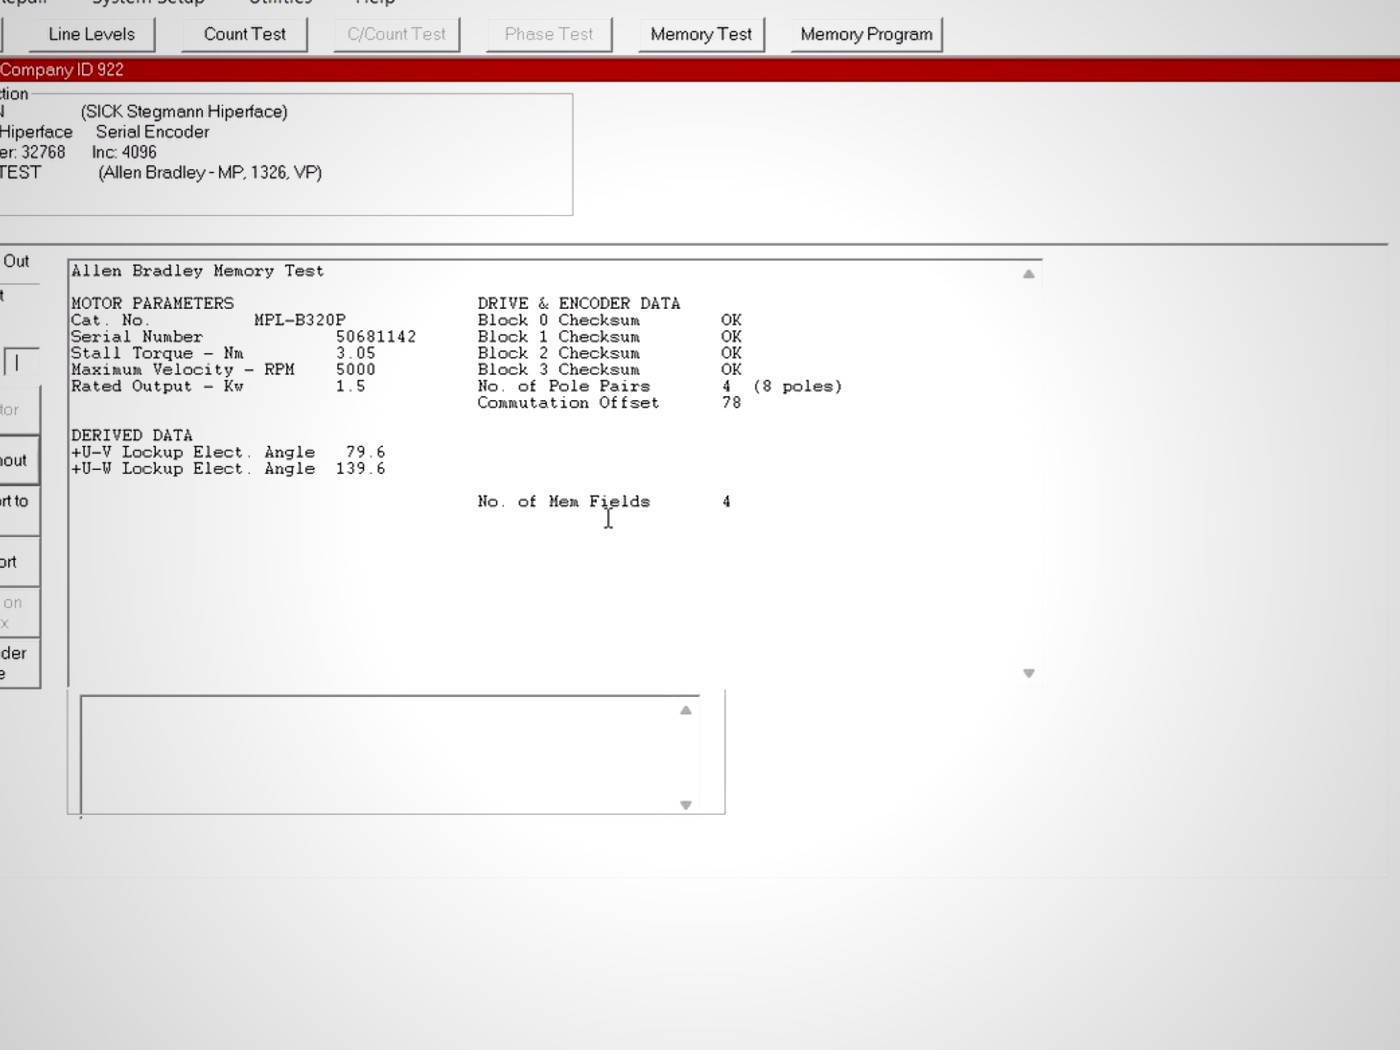Click the OK status for Block 3 Checksum
Screen dimensions: 1400x1050
pos(732,370)
